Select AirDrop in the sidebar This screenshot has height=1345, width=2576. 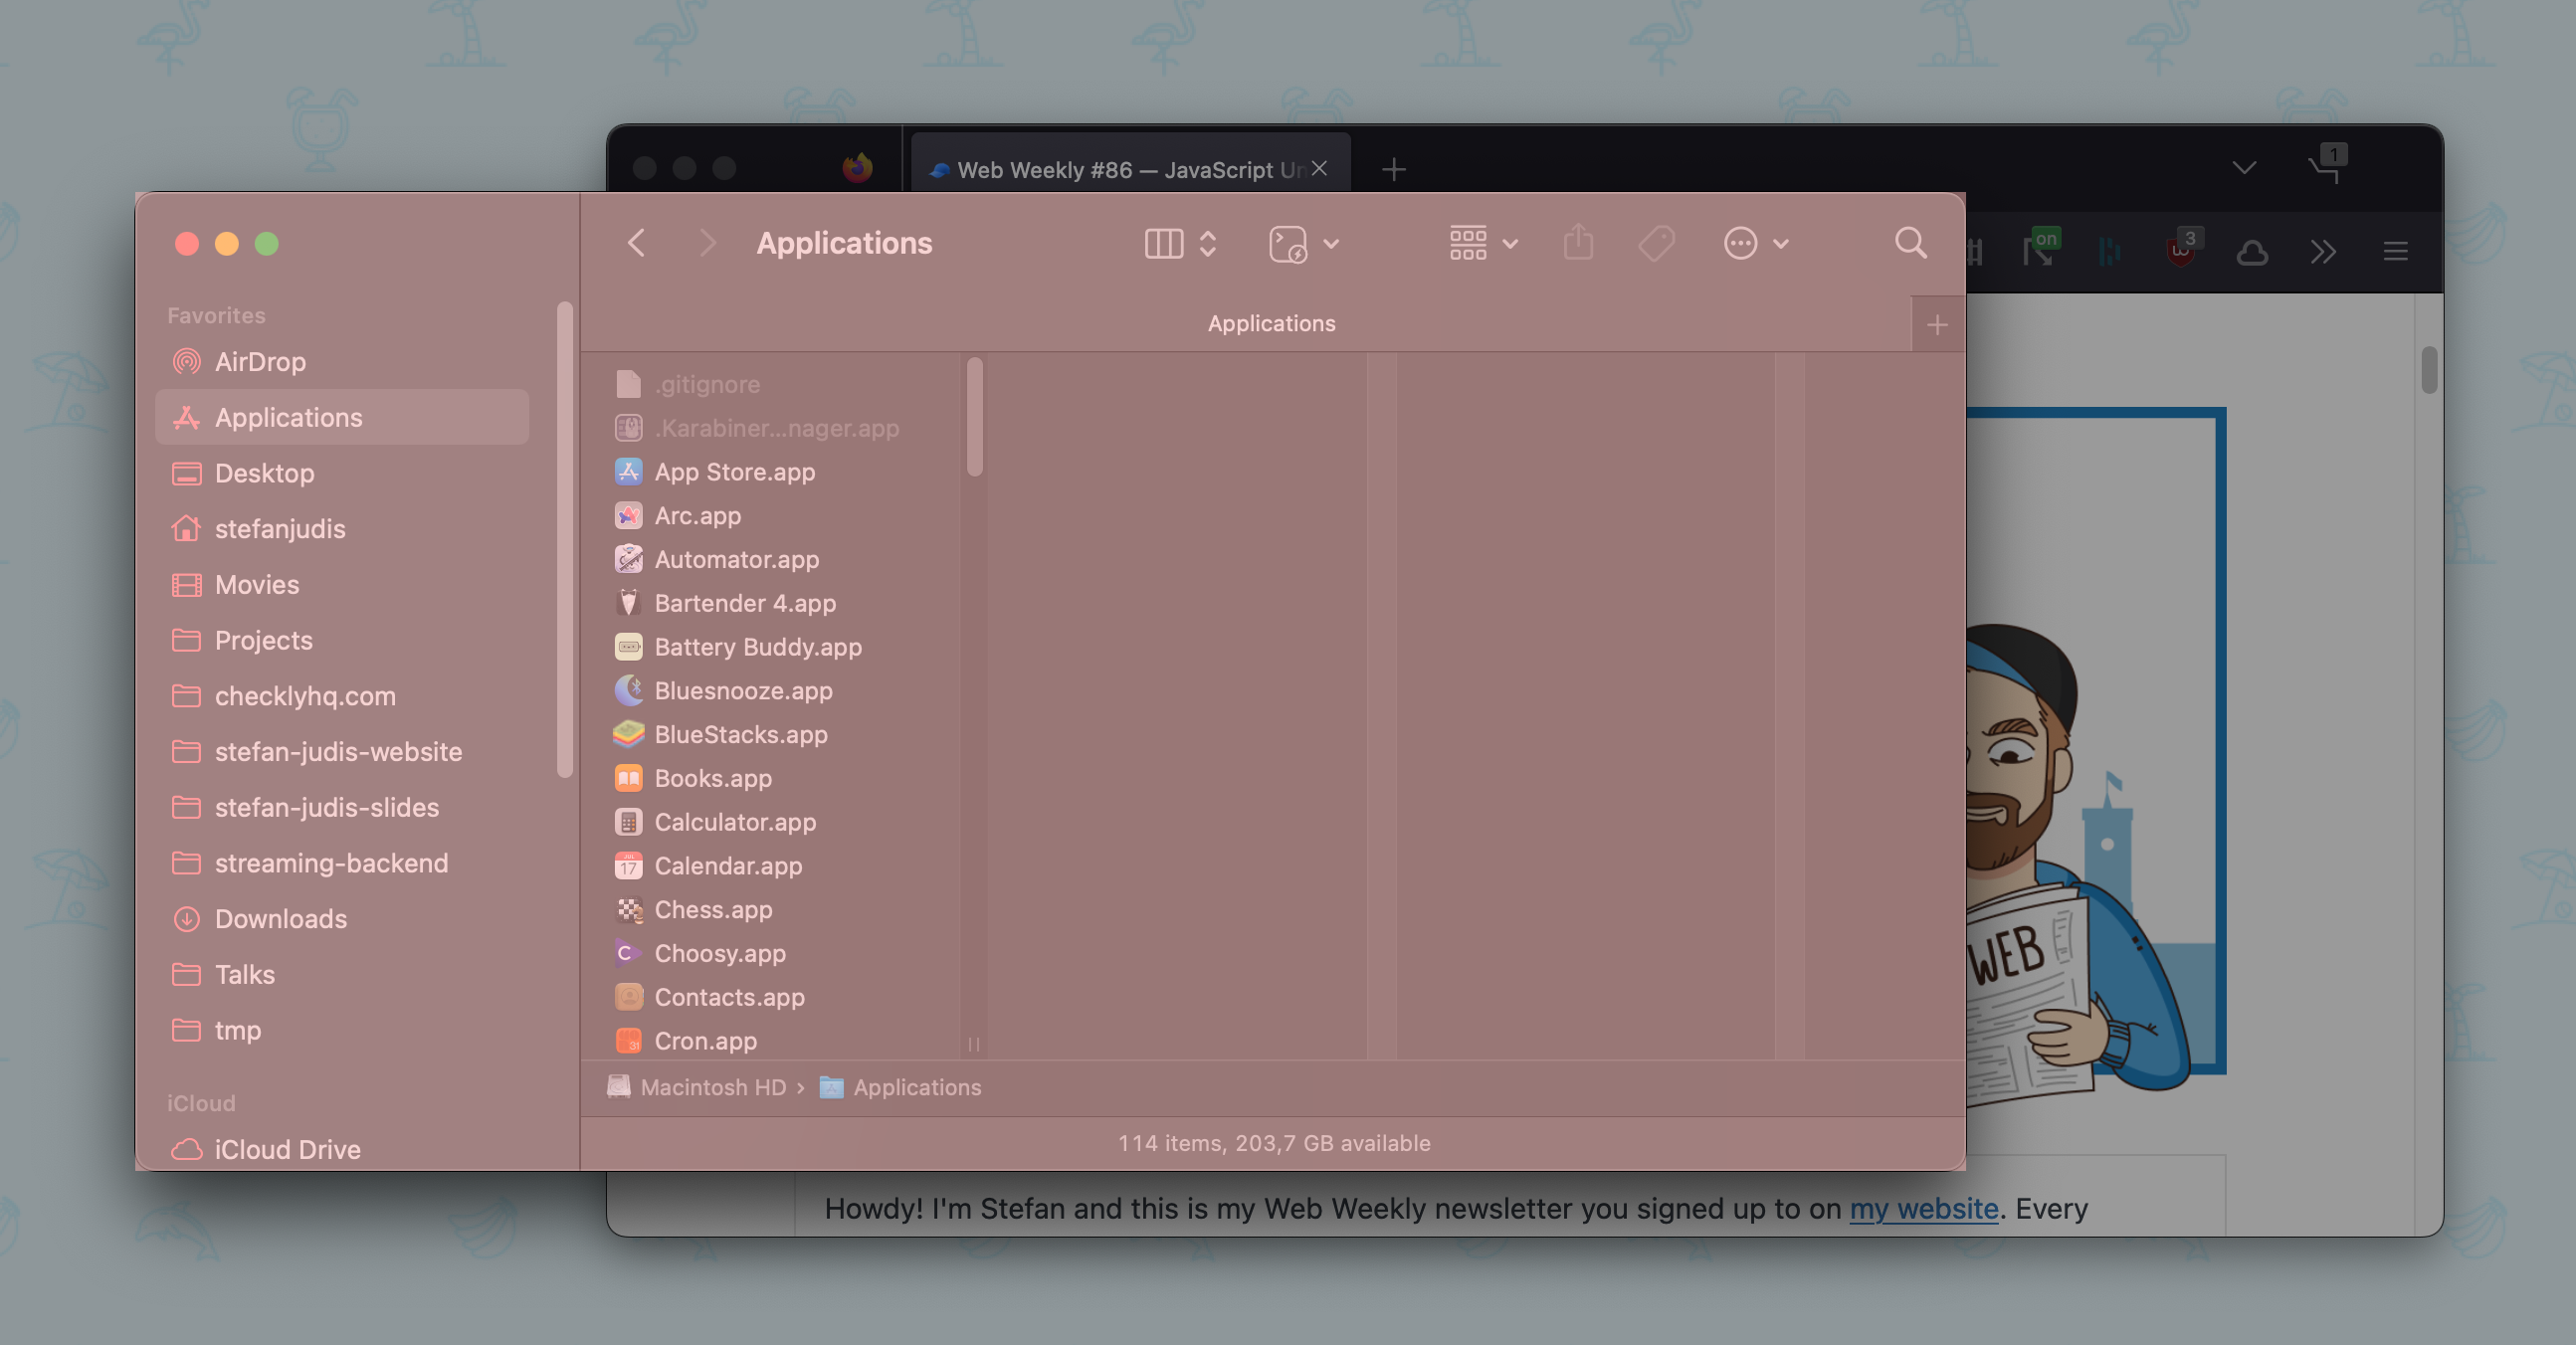pos(341,361)
